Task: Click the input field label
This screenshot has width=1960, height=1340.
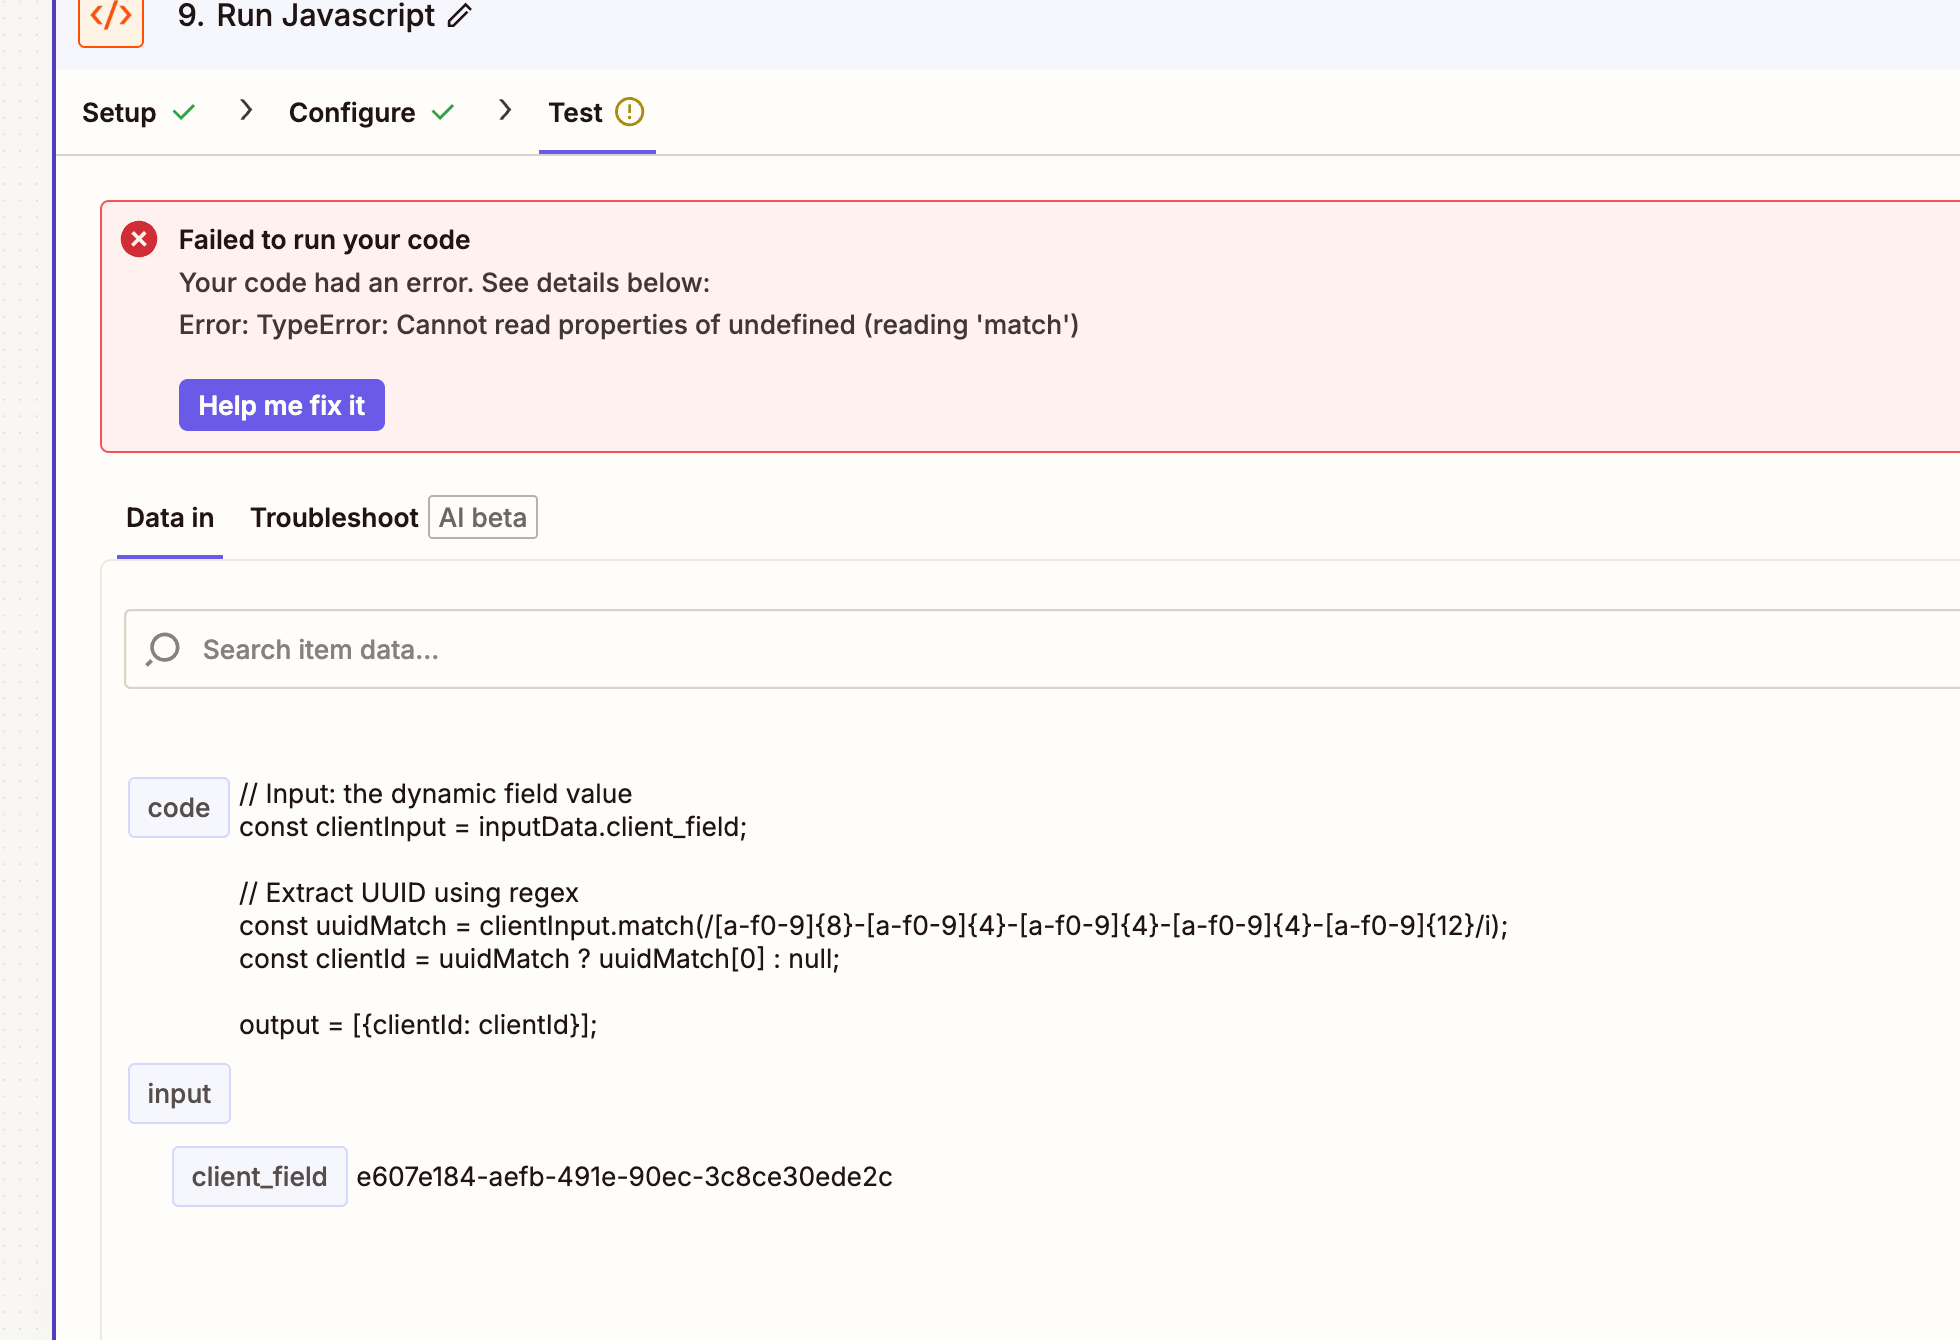Action: (x=179, y=1094)
